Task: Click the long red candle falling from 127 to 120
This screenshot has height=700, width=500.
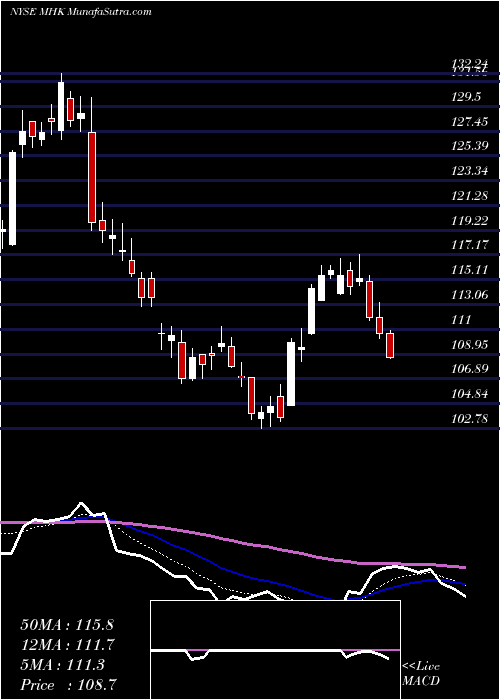Action: coord(92,177)
